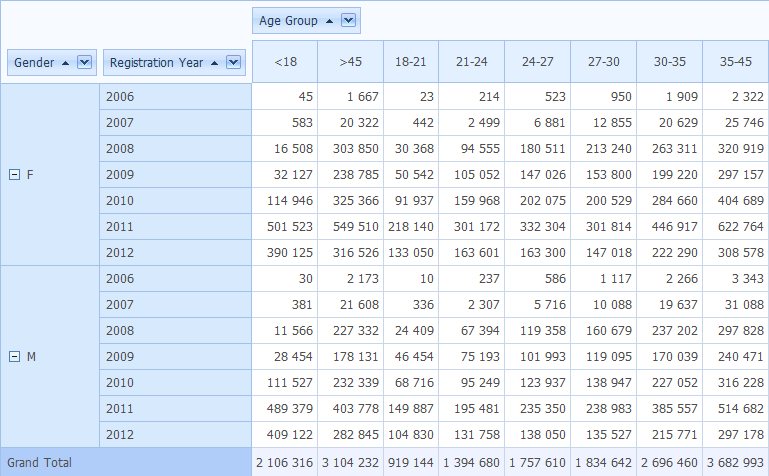
Task: Click the Grand Total cell 919 144
Action: [x=411, y=462]
